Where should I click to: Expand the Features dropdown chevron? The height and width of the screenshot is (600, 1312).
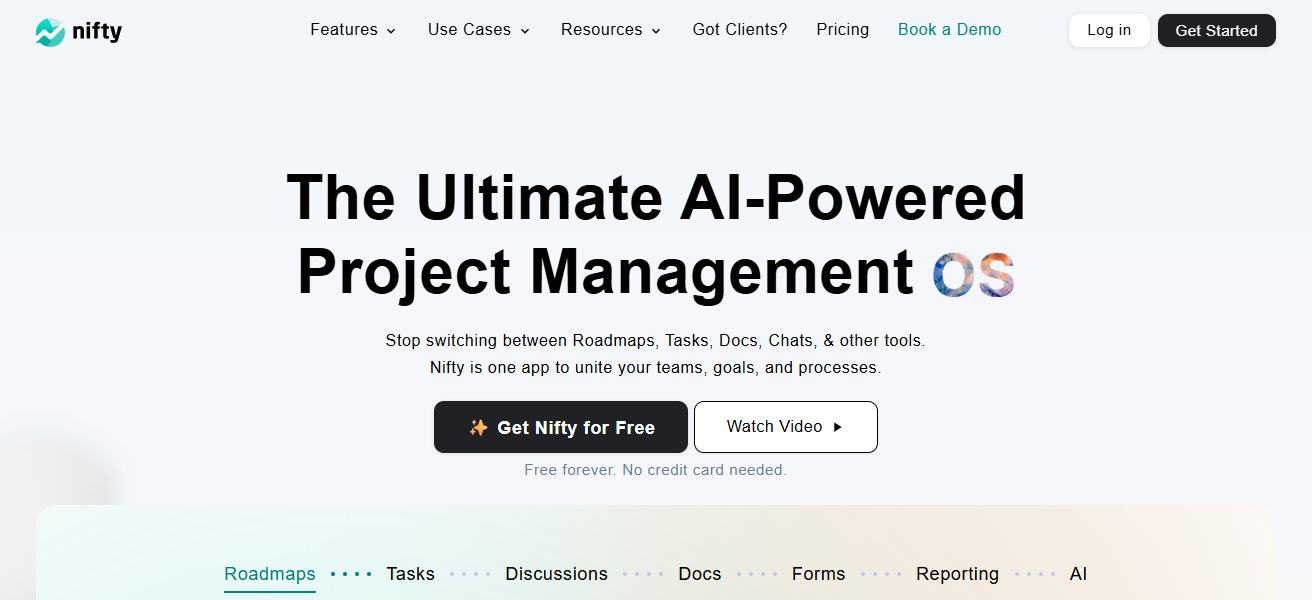[x=391, y=31]
